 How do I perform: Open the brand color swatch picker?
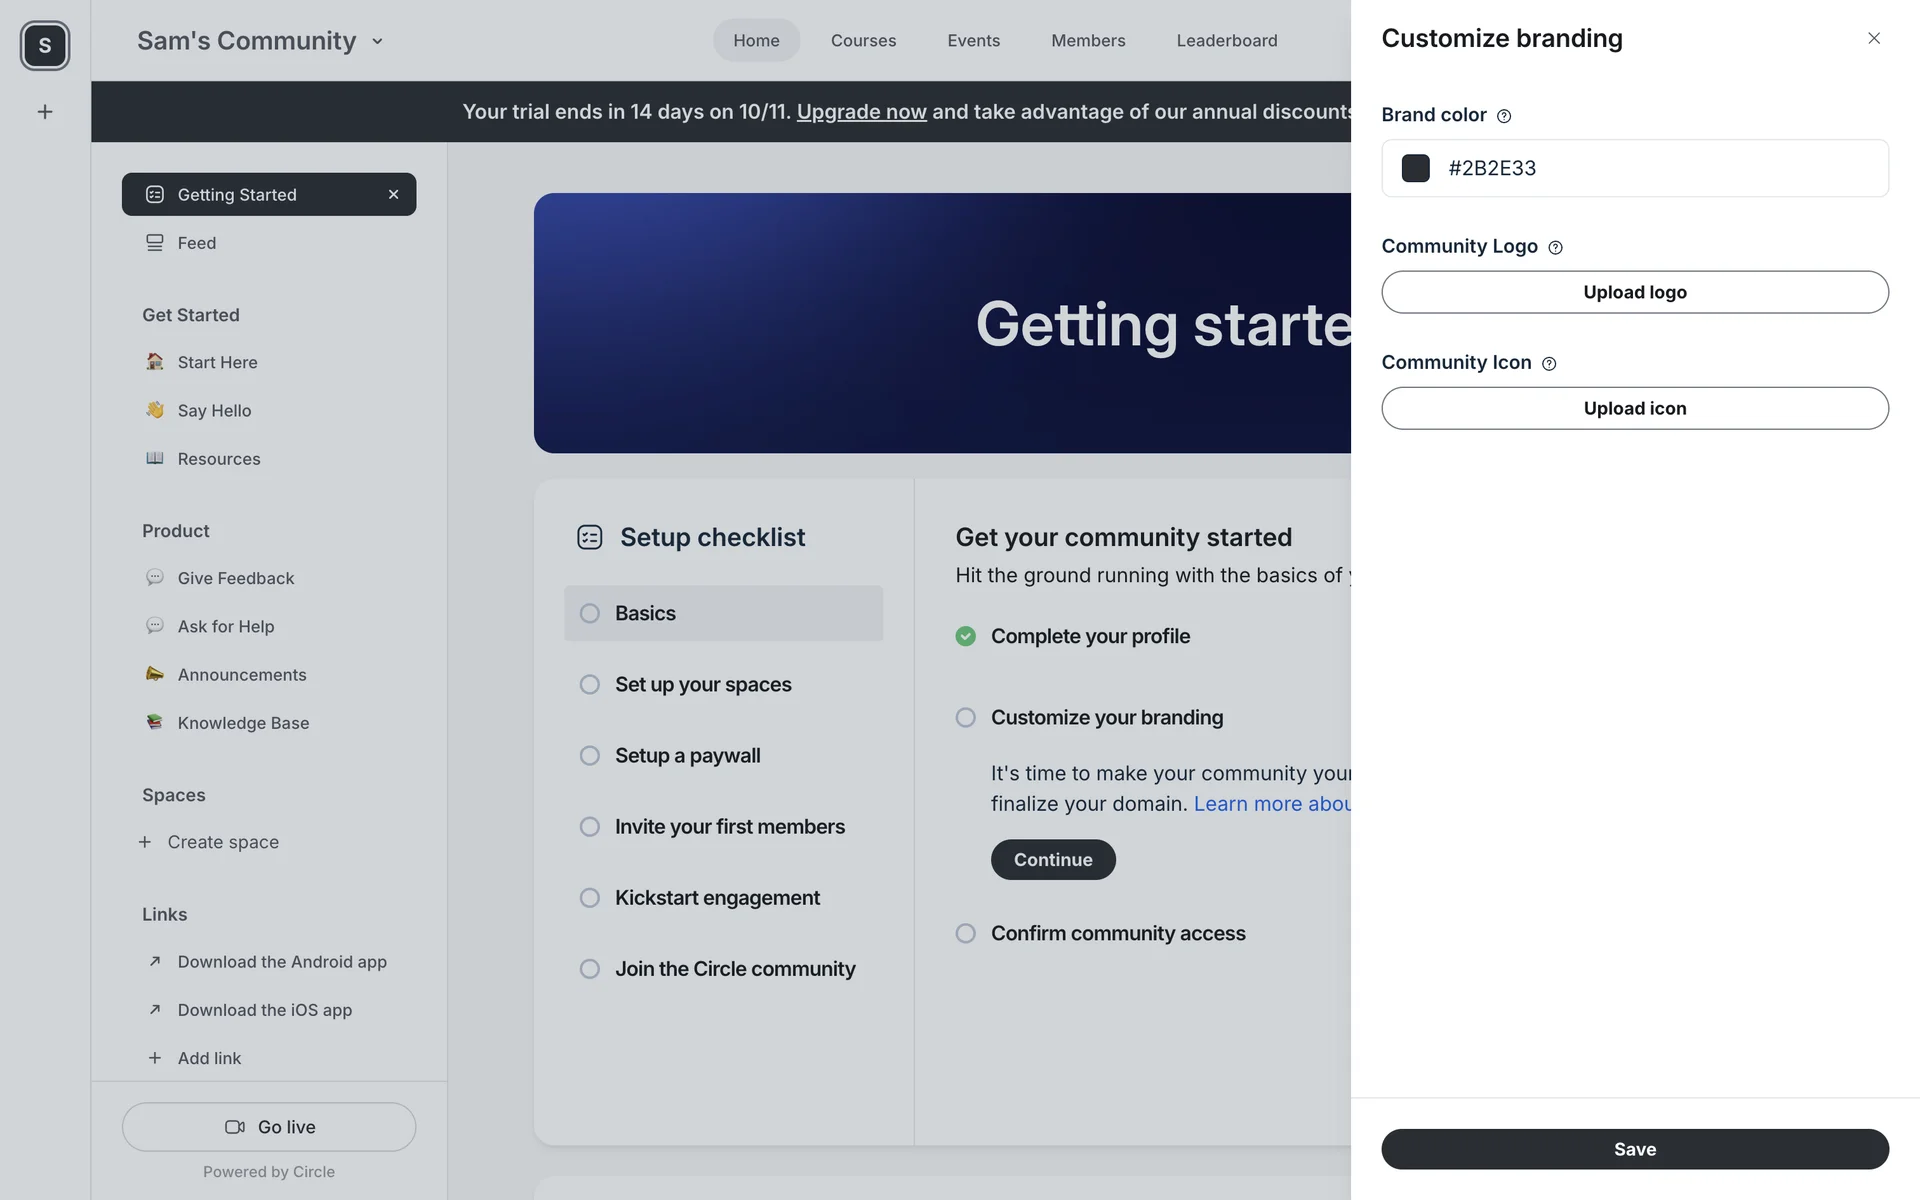pyautogui.click(x=1415, y=168)
